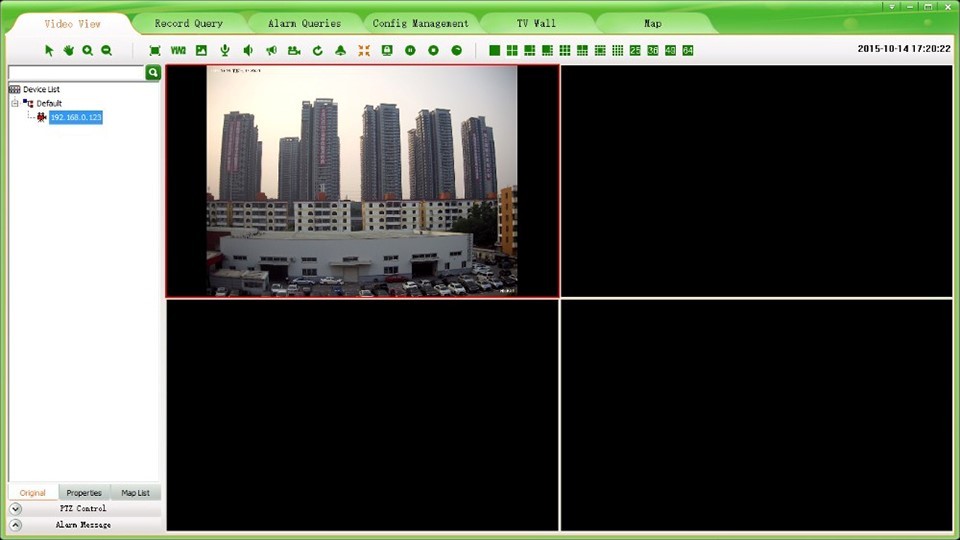Select camera 192.168.0.123 in device list
The image size is (960, 540).
76,117
